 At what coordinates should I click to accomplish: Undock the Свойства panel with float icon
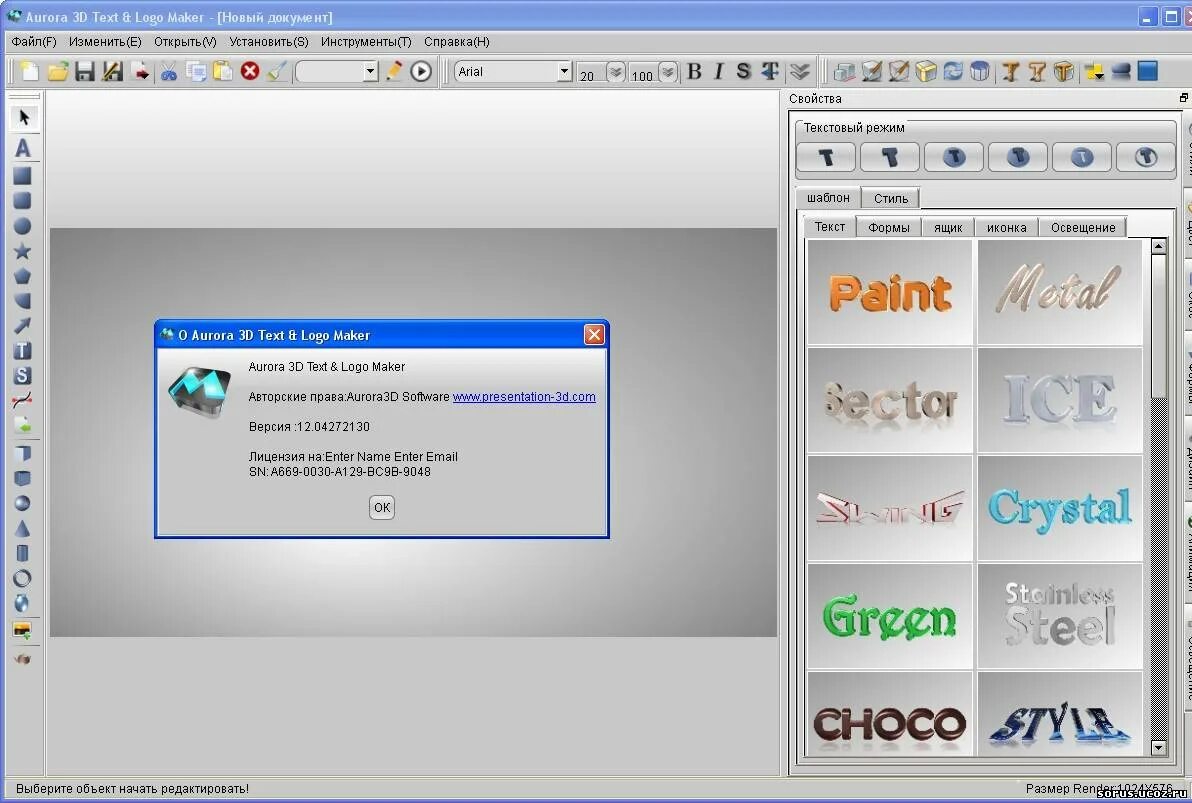1184,97
